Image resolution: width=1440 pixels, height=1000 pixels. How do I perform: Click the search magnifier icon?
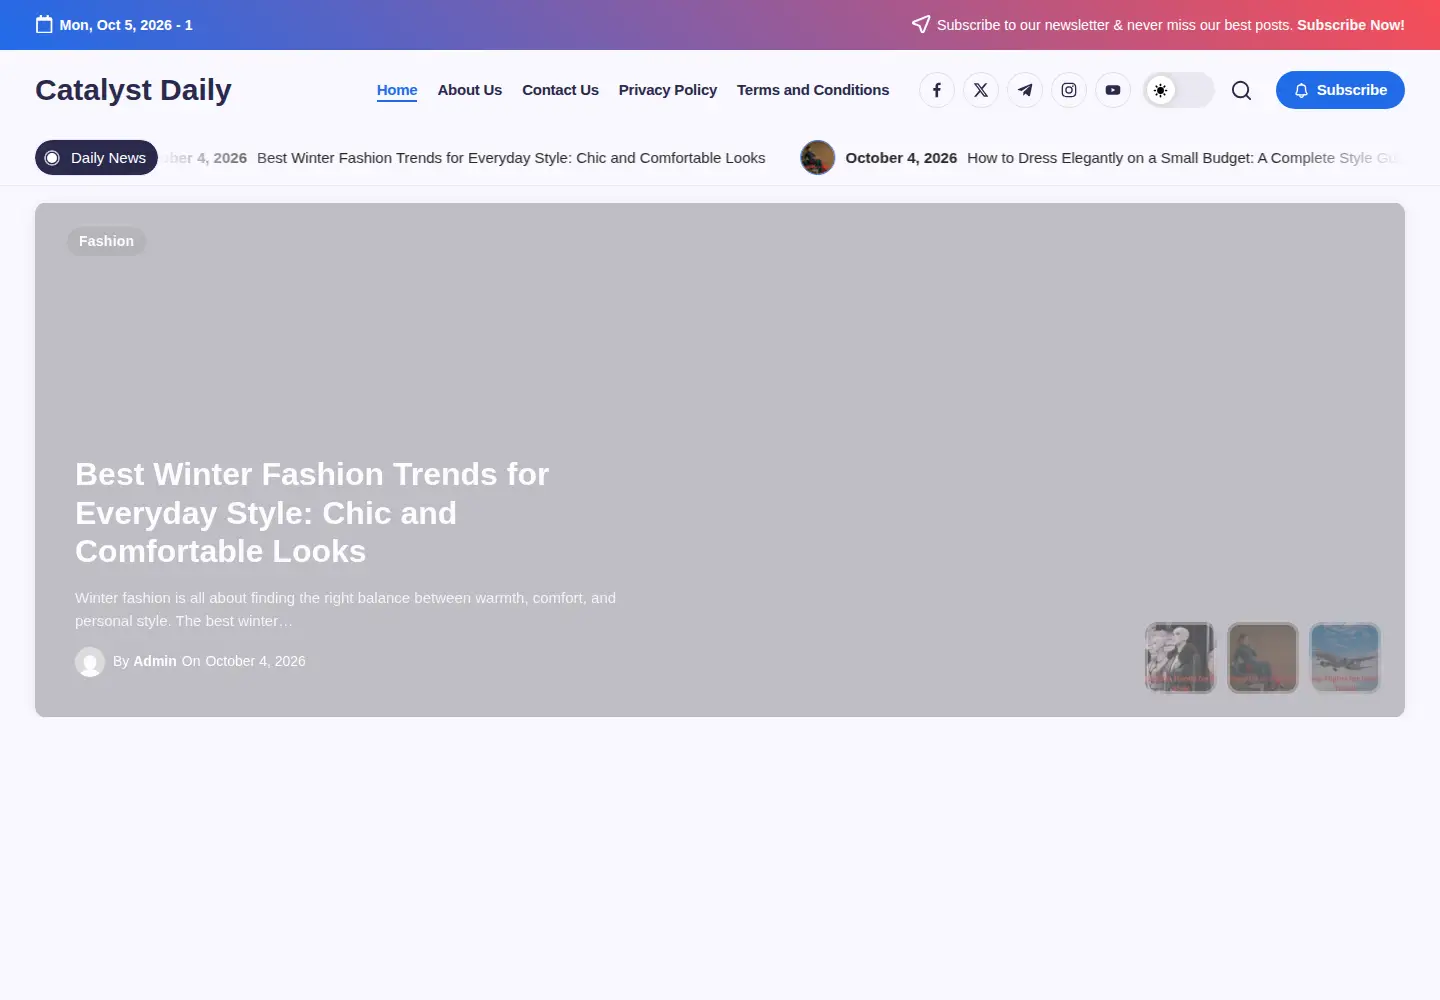(x=1241, y=90)
